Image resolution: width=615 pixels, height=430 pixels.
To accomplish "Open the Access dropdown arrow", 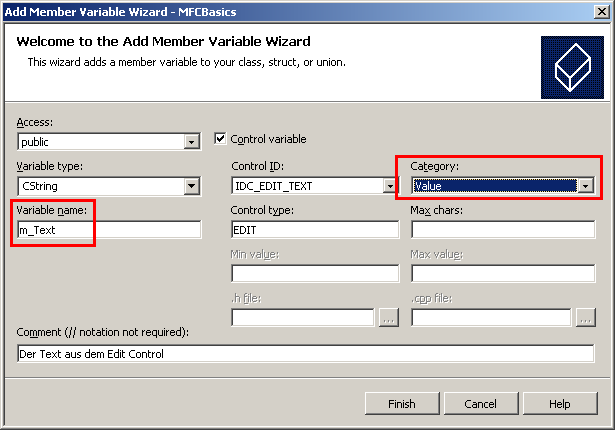I will (191, 142).
